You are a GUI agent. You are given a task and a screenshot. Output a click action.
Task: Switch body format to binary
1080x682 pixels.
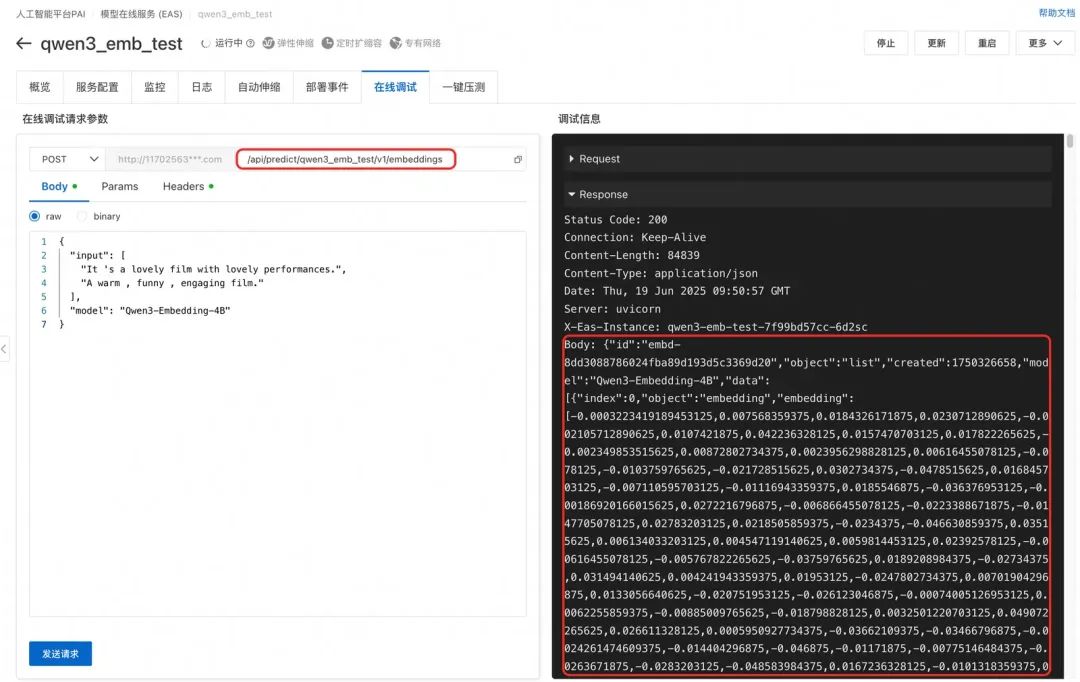83,216
